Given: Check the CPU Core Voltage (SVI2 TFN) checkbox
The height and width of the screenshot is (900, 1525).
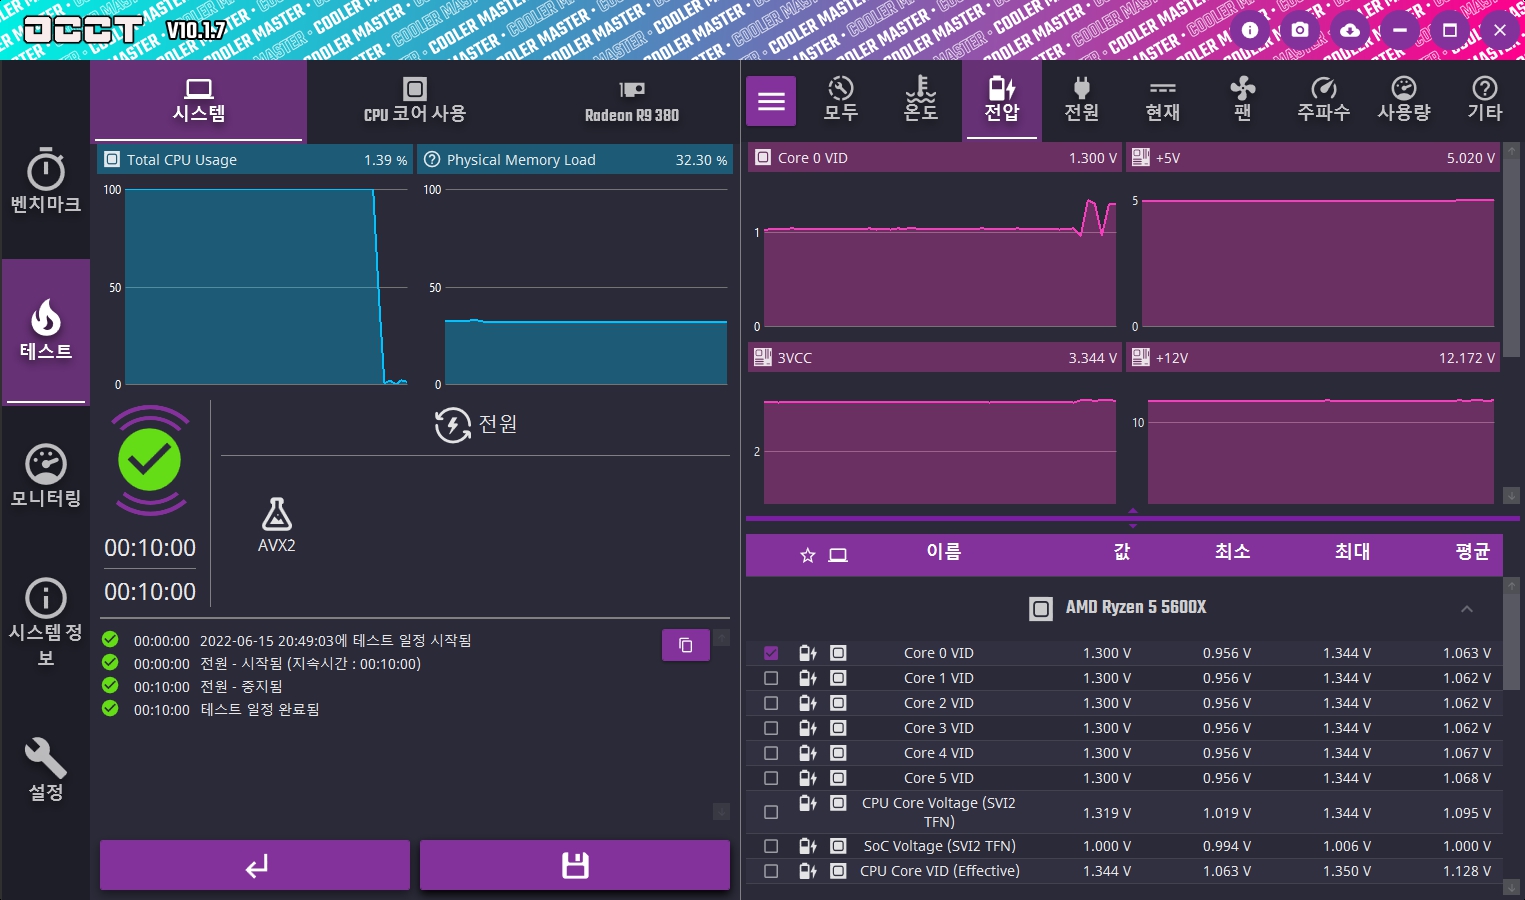Looking at the screenshot, I should point(771,812).
